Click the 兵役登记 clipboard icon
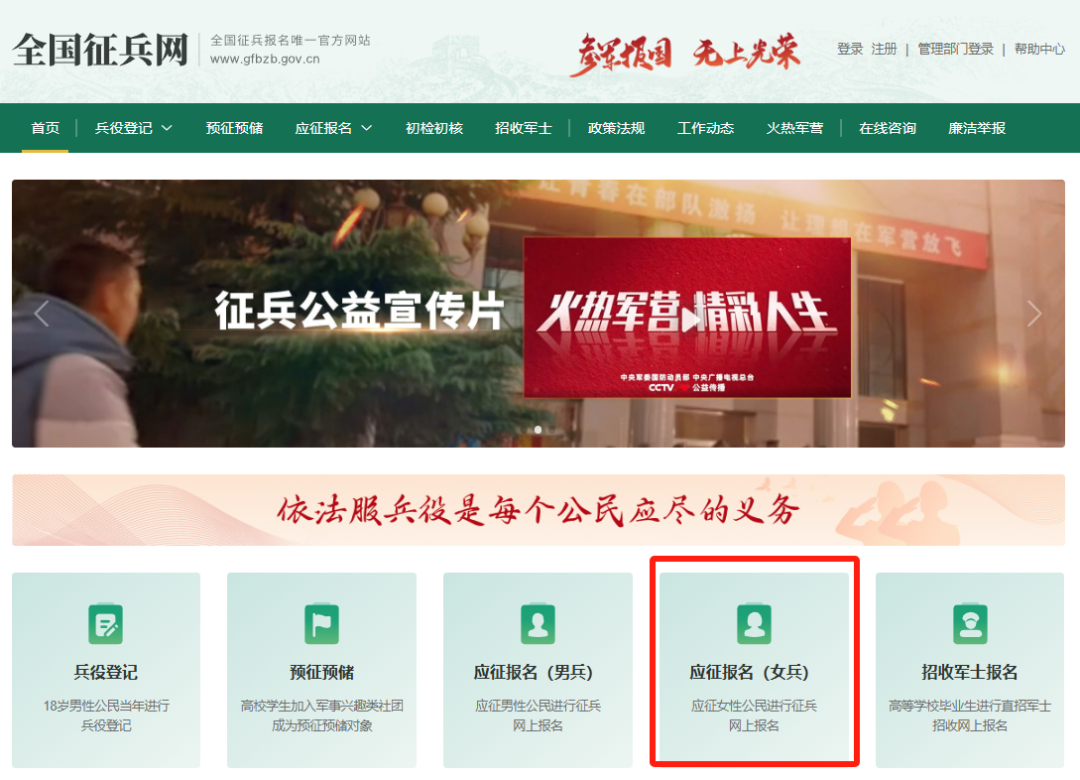Viewport: 1080px width, 780px height. point(105,623)
